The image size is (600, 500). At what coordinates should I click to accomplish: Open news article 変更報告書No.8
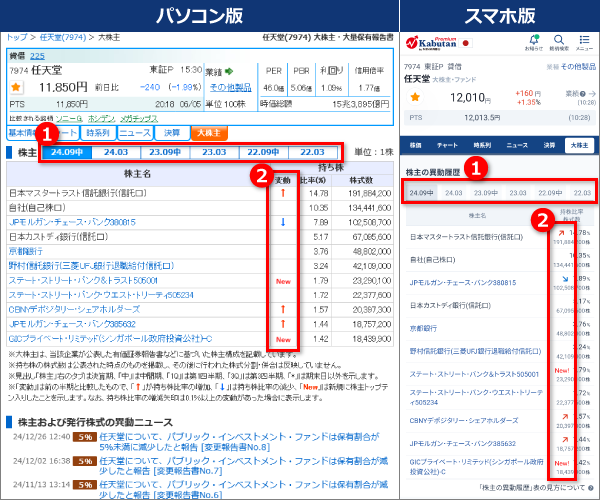(x=239, y=441)
